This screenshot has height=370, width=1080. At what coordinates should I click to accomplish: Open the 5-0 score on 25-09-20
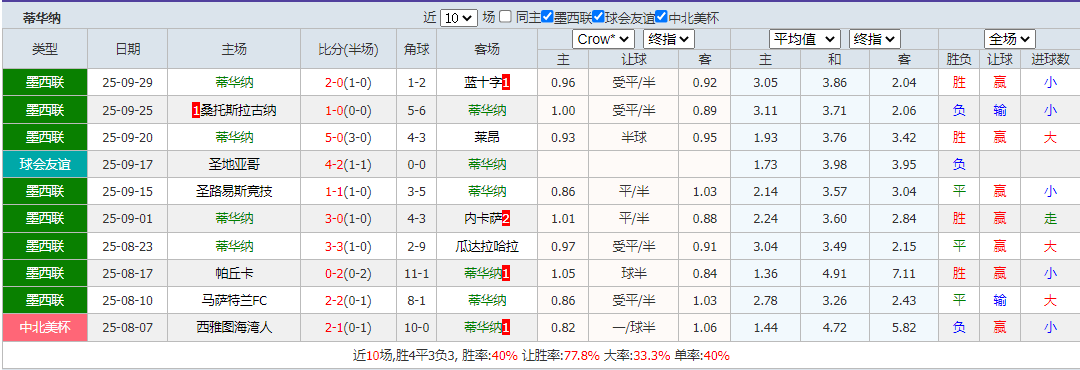[335, 137]
